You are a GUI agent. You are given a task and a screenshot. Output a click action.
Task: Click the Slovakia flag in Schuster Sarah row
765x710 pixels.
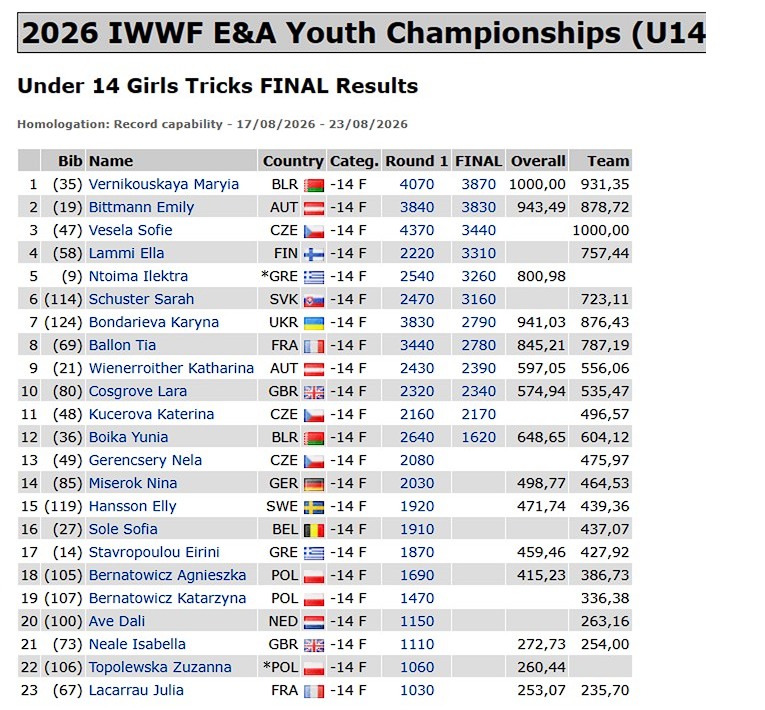[314, 300]
